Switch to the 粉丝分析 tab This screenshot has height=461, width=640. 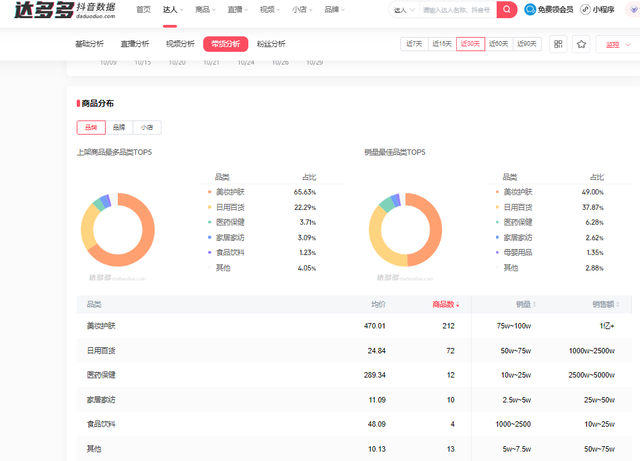pyautogui.click(x=270, y=44)
